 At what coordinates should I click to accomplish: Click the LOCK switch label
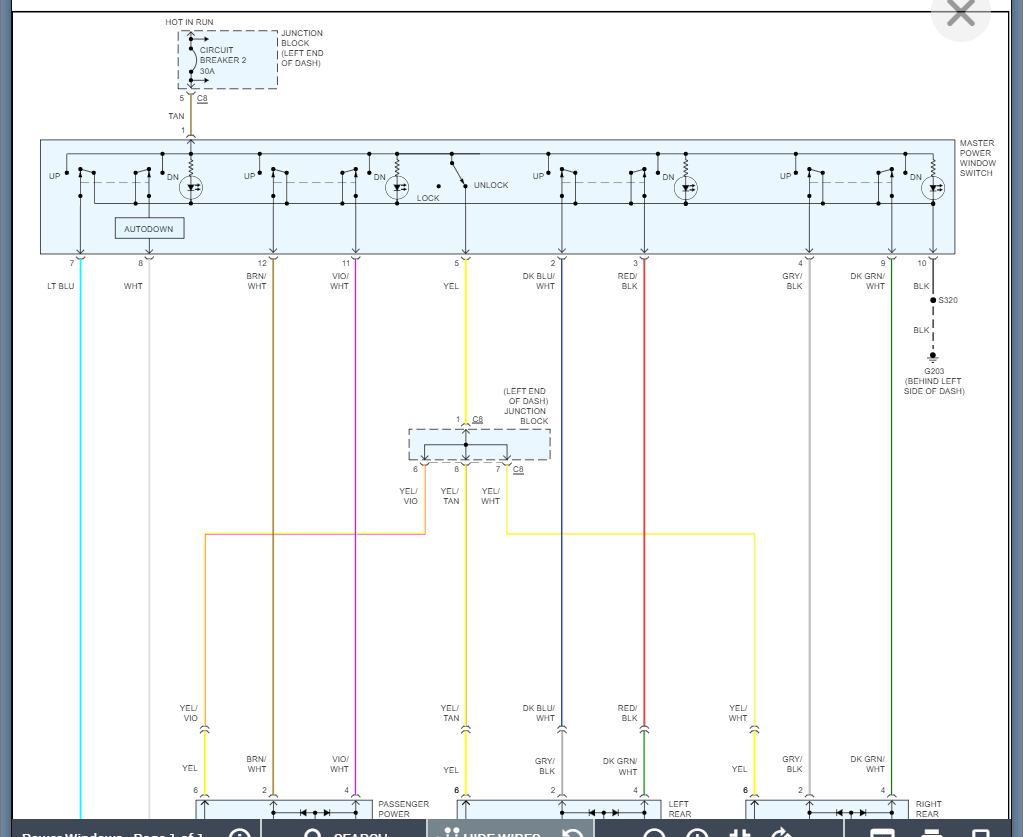click(428, 198)
